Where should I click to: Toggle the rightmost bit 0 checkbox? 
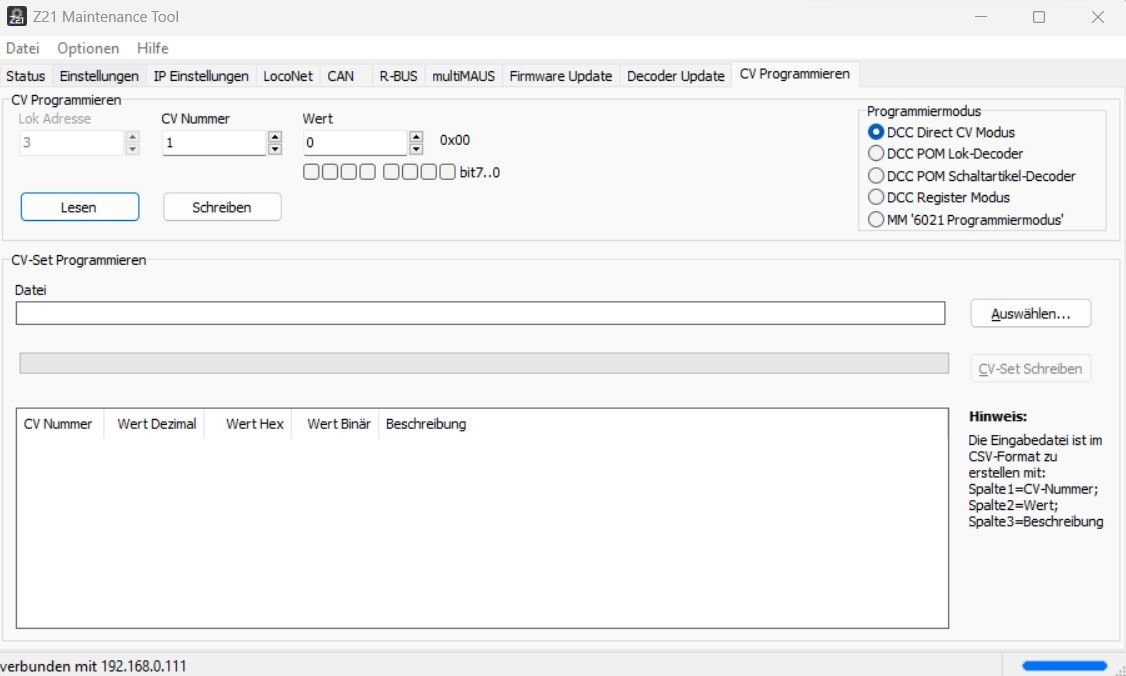pos(447,173)
